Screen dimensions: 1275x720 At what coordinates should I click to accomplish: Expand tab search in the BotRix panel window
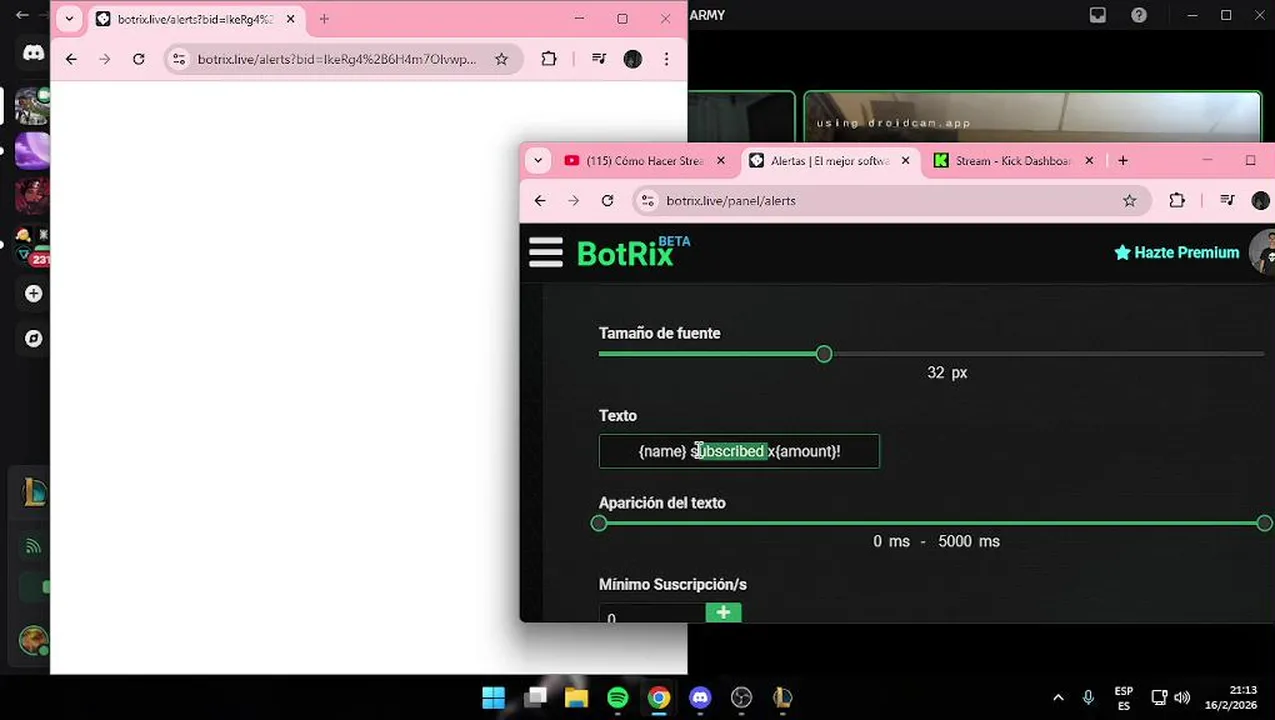tap(538, 160)
